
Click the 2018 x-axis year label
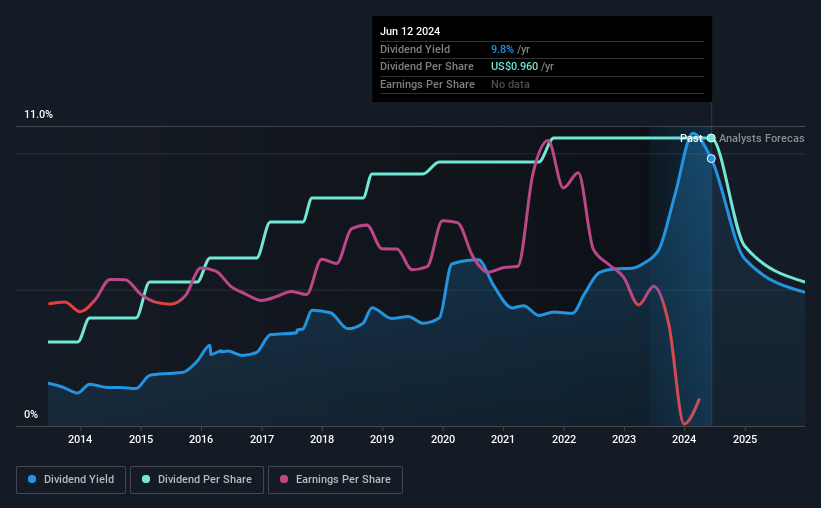(322, 439)
